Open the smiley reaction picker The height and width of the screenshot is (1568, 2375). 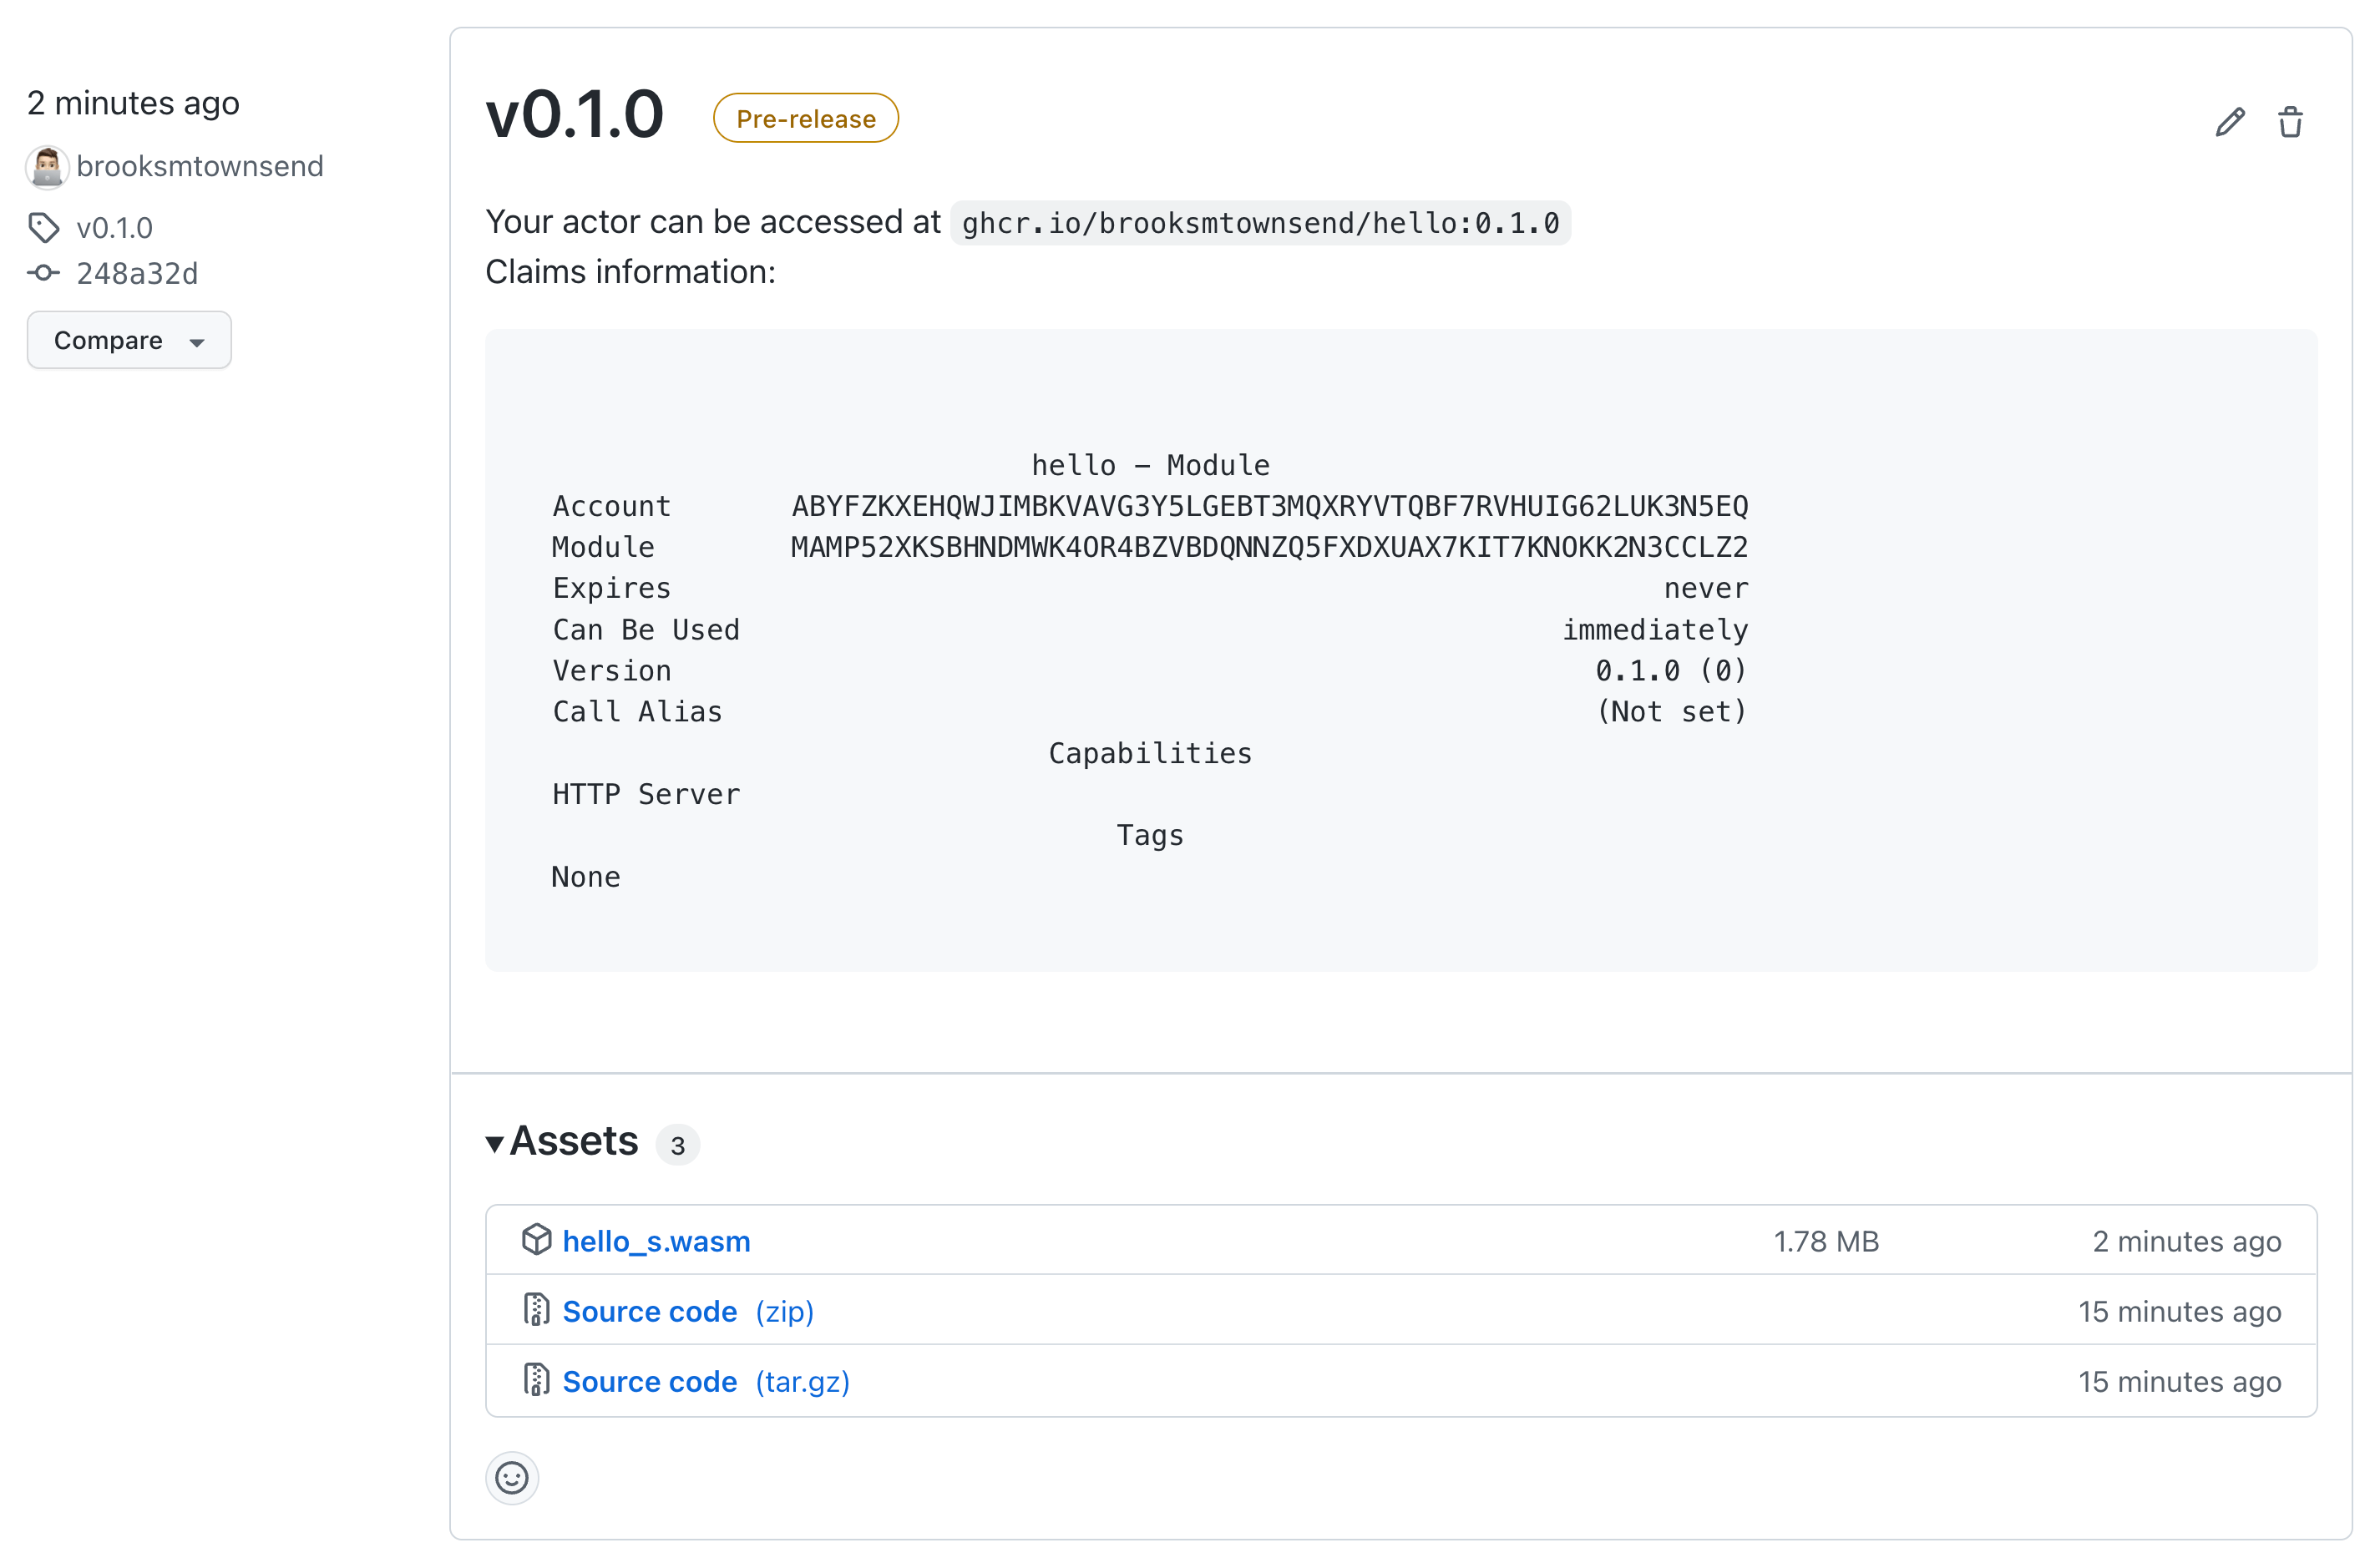click(512, 1478)
